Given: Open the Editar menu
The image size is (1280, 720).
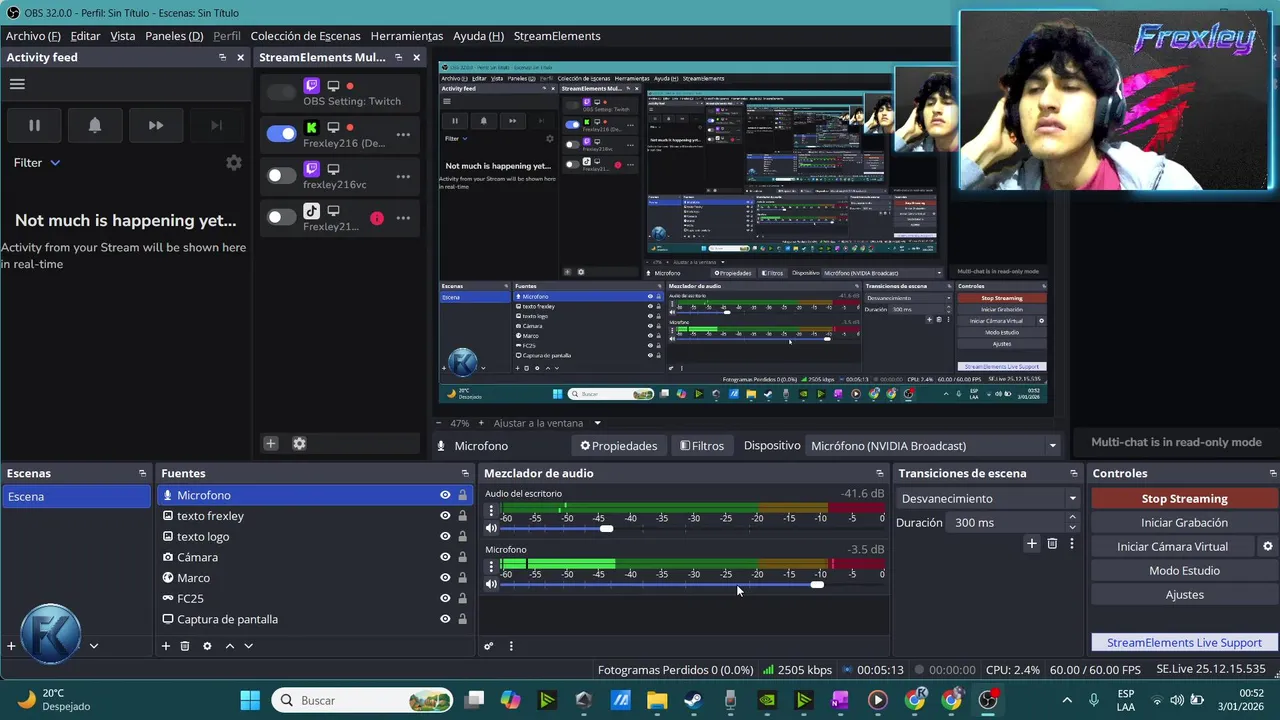Looking at the screenshot, I should 85,36.
